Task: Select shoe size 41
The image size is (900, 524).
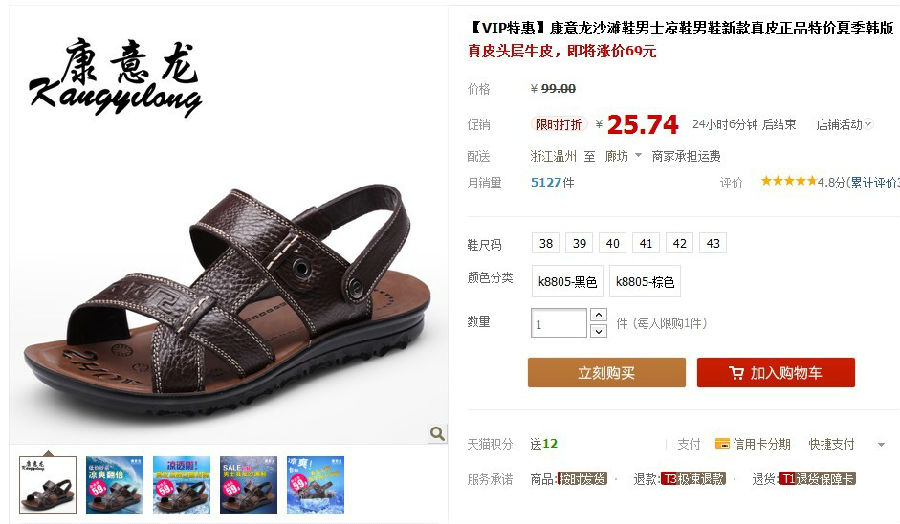Action: [646, 243]
